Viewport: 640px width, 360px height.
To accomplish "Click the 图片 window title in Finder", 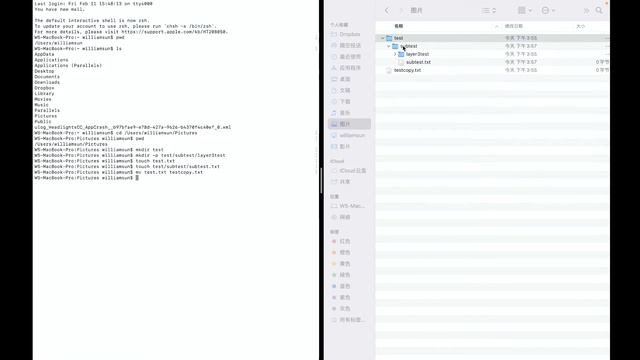I will [x=416, y=11].
